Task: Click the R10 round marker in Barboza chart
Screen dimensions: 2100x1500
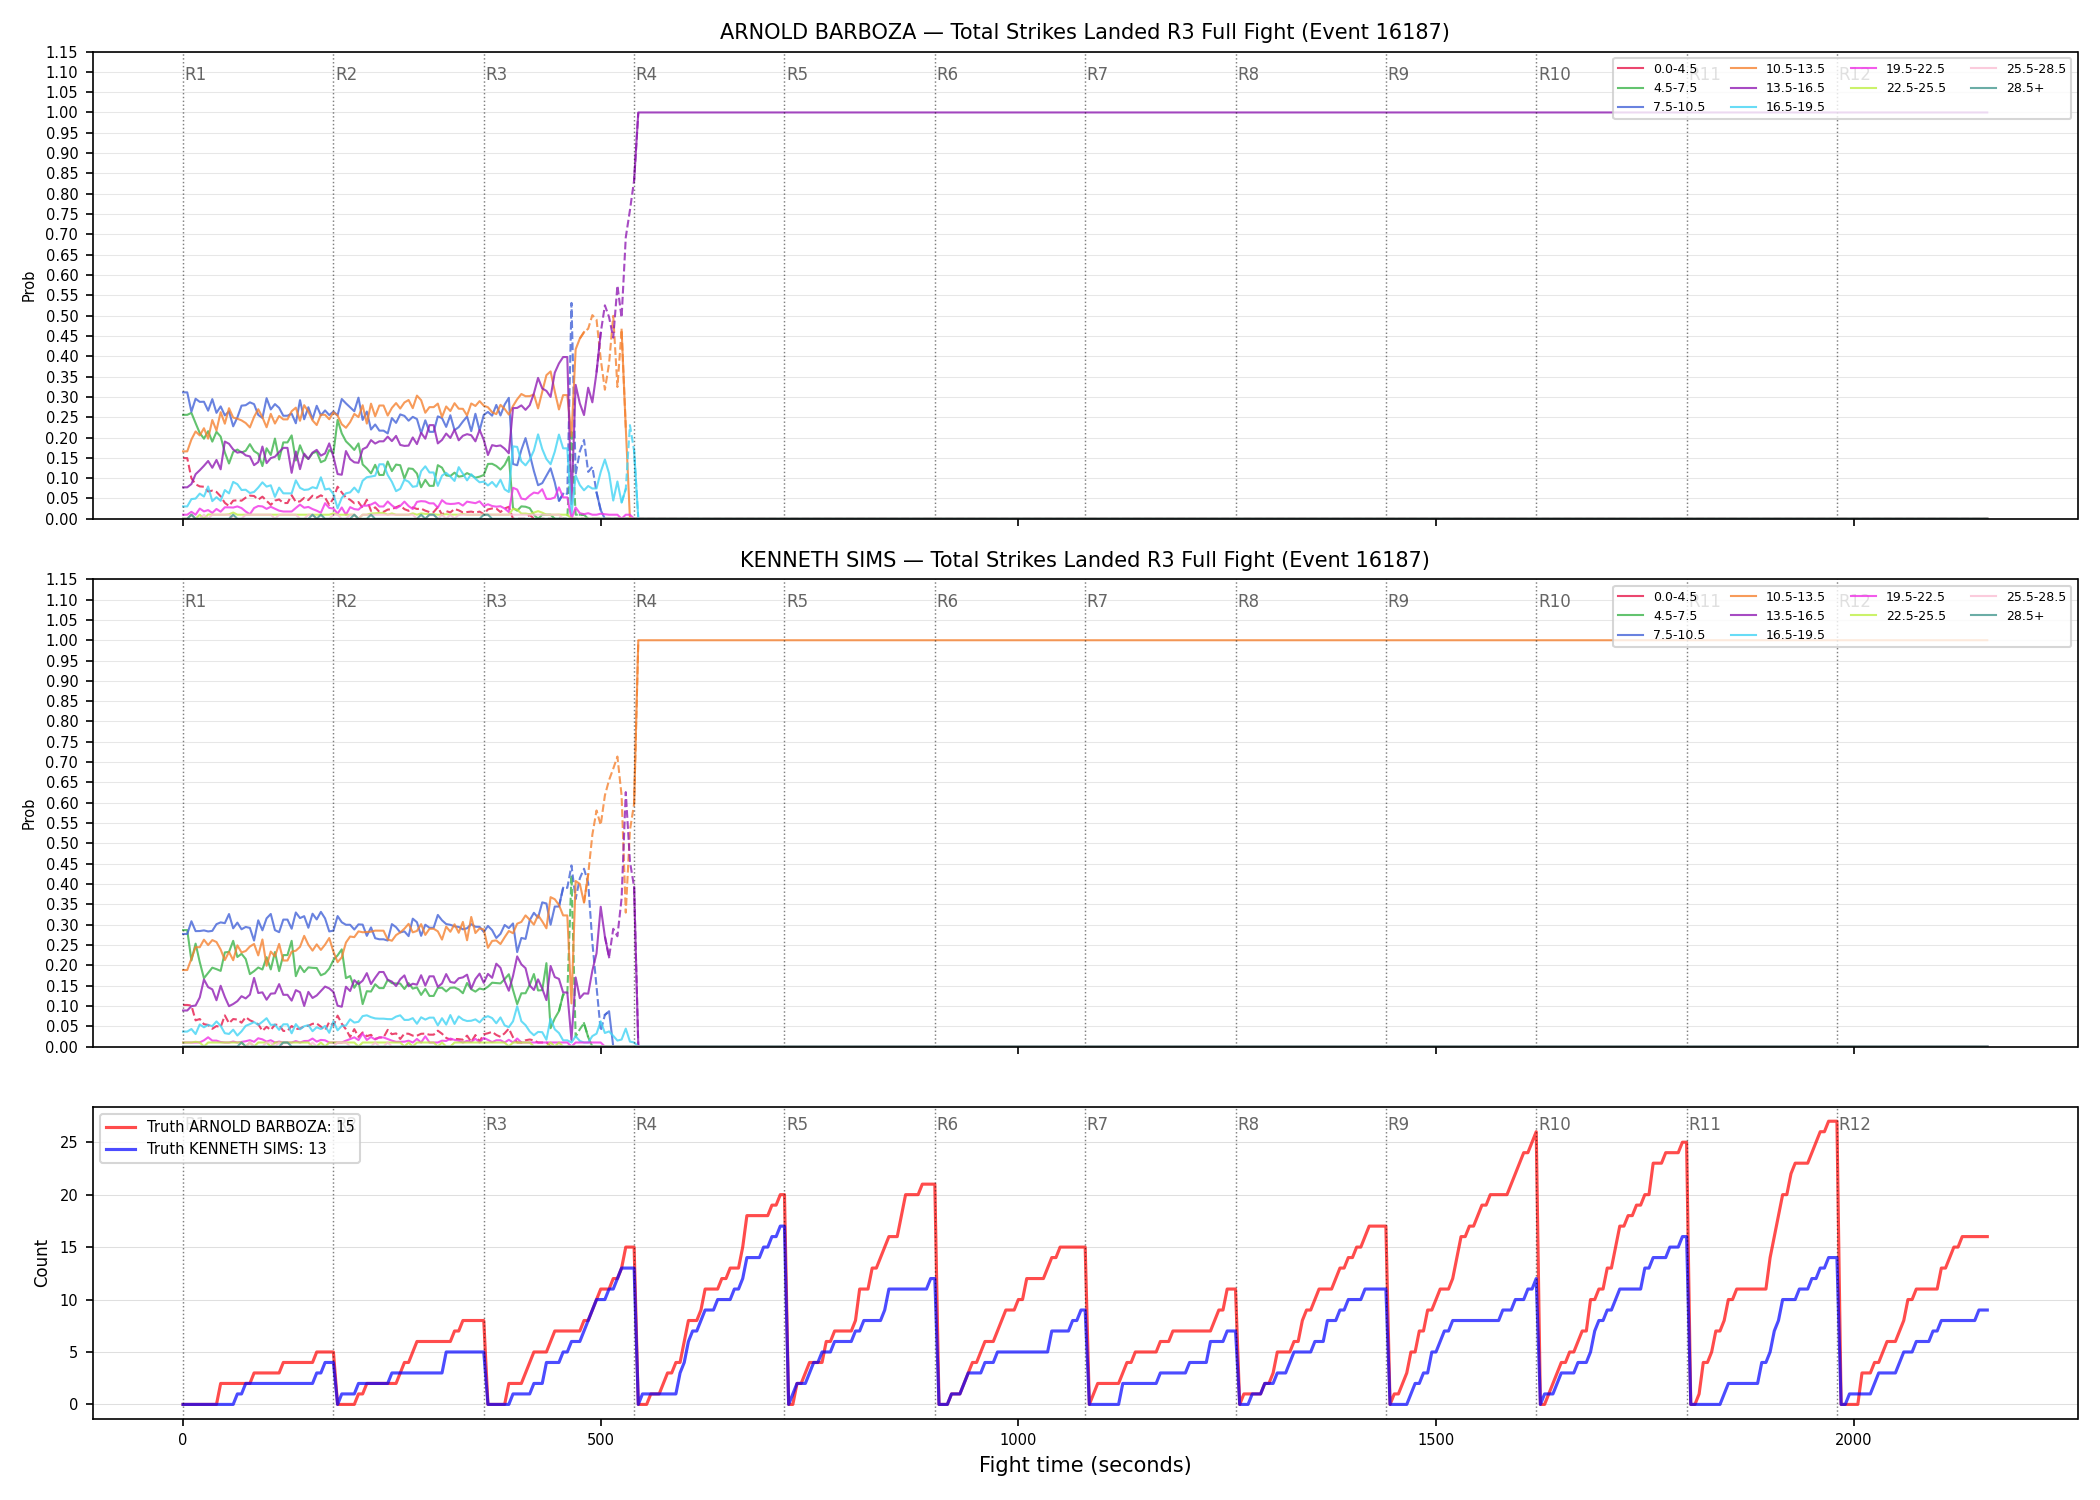Action: pos(1554,74)
